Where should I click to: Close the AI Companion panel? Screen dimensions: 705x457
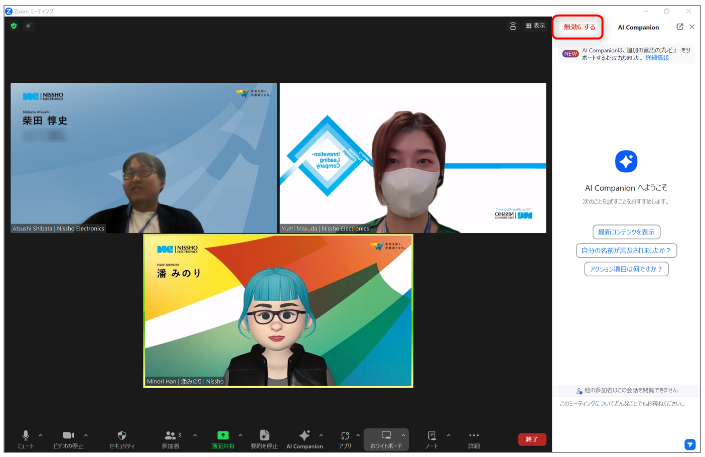point(692,27)
